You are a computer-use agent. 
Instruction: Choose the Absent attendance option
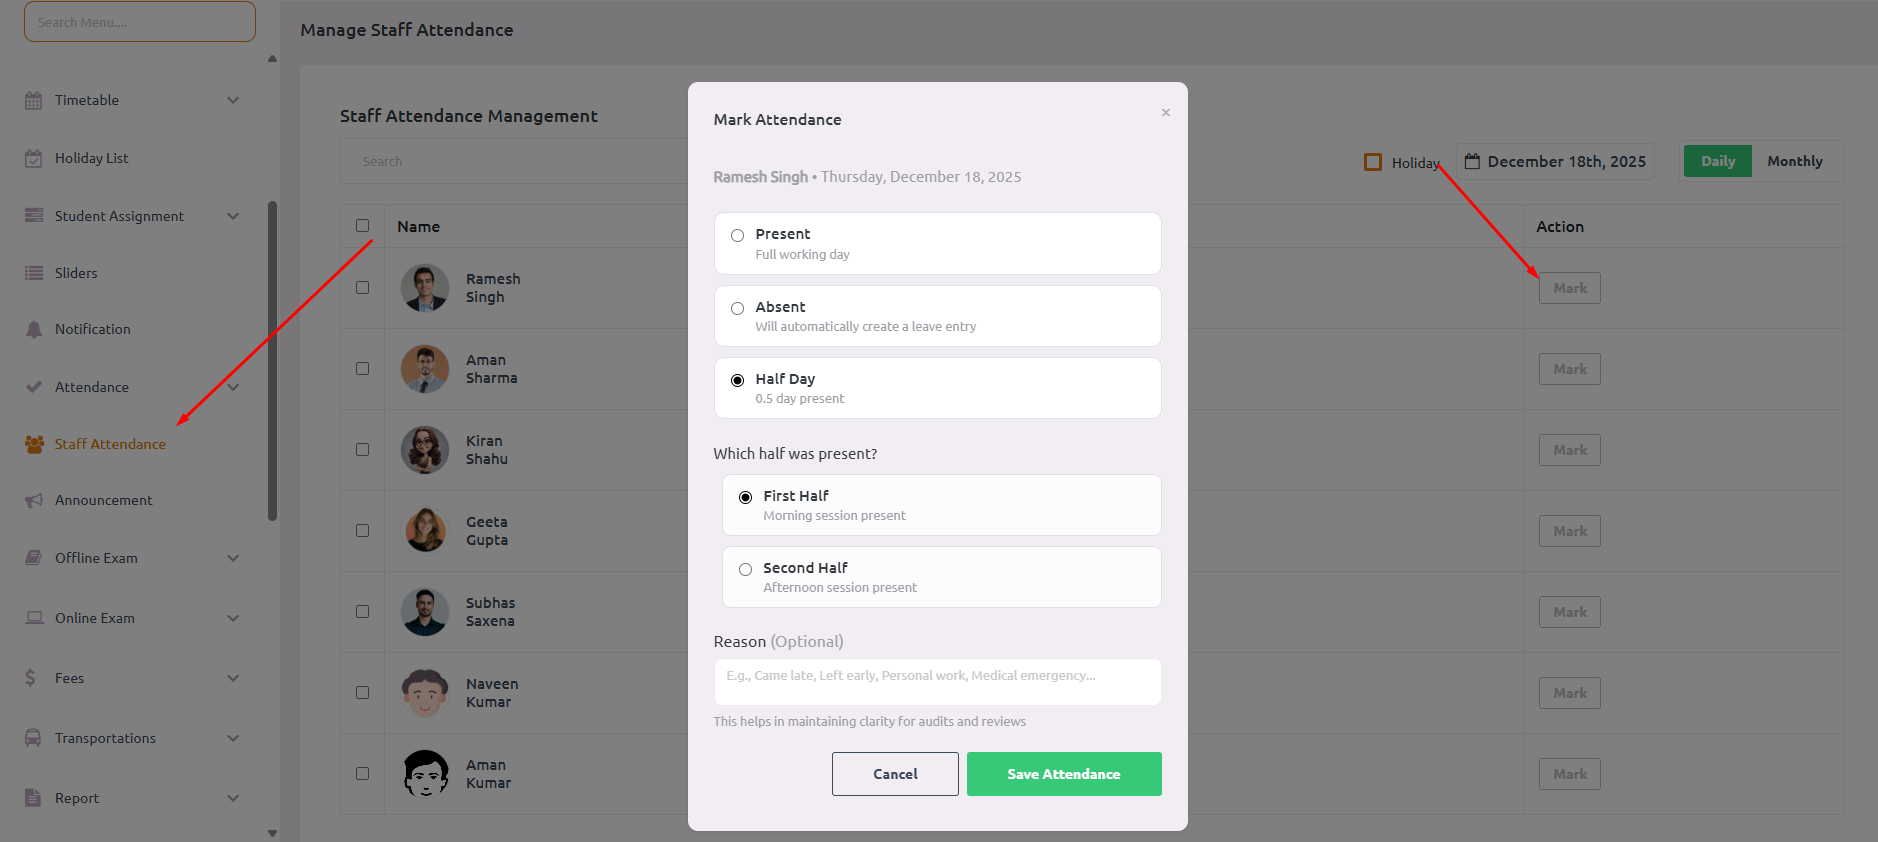(738, 308)
